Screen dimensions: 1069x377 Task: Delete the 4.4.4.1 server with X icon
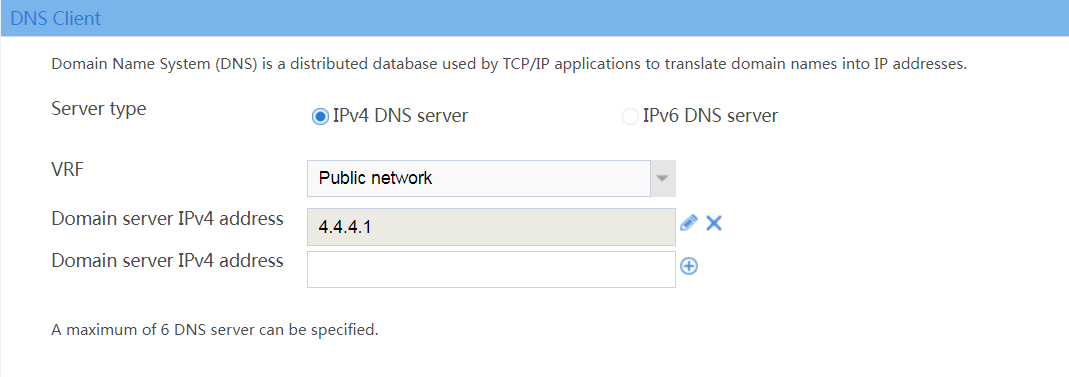coord(714,223)
